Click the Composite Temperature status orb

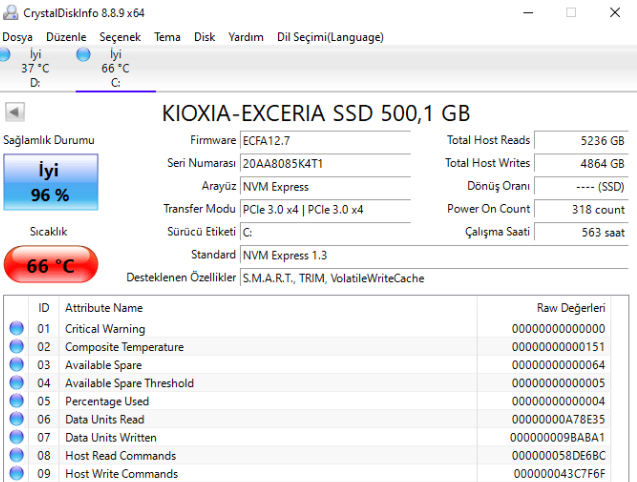point(16,347)
